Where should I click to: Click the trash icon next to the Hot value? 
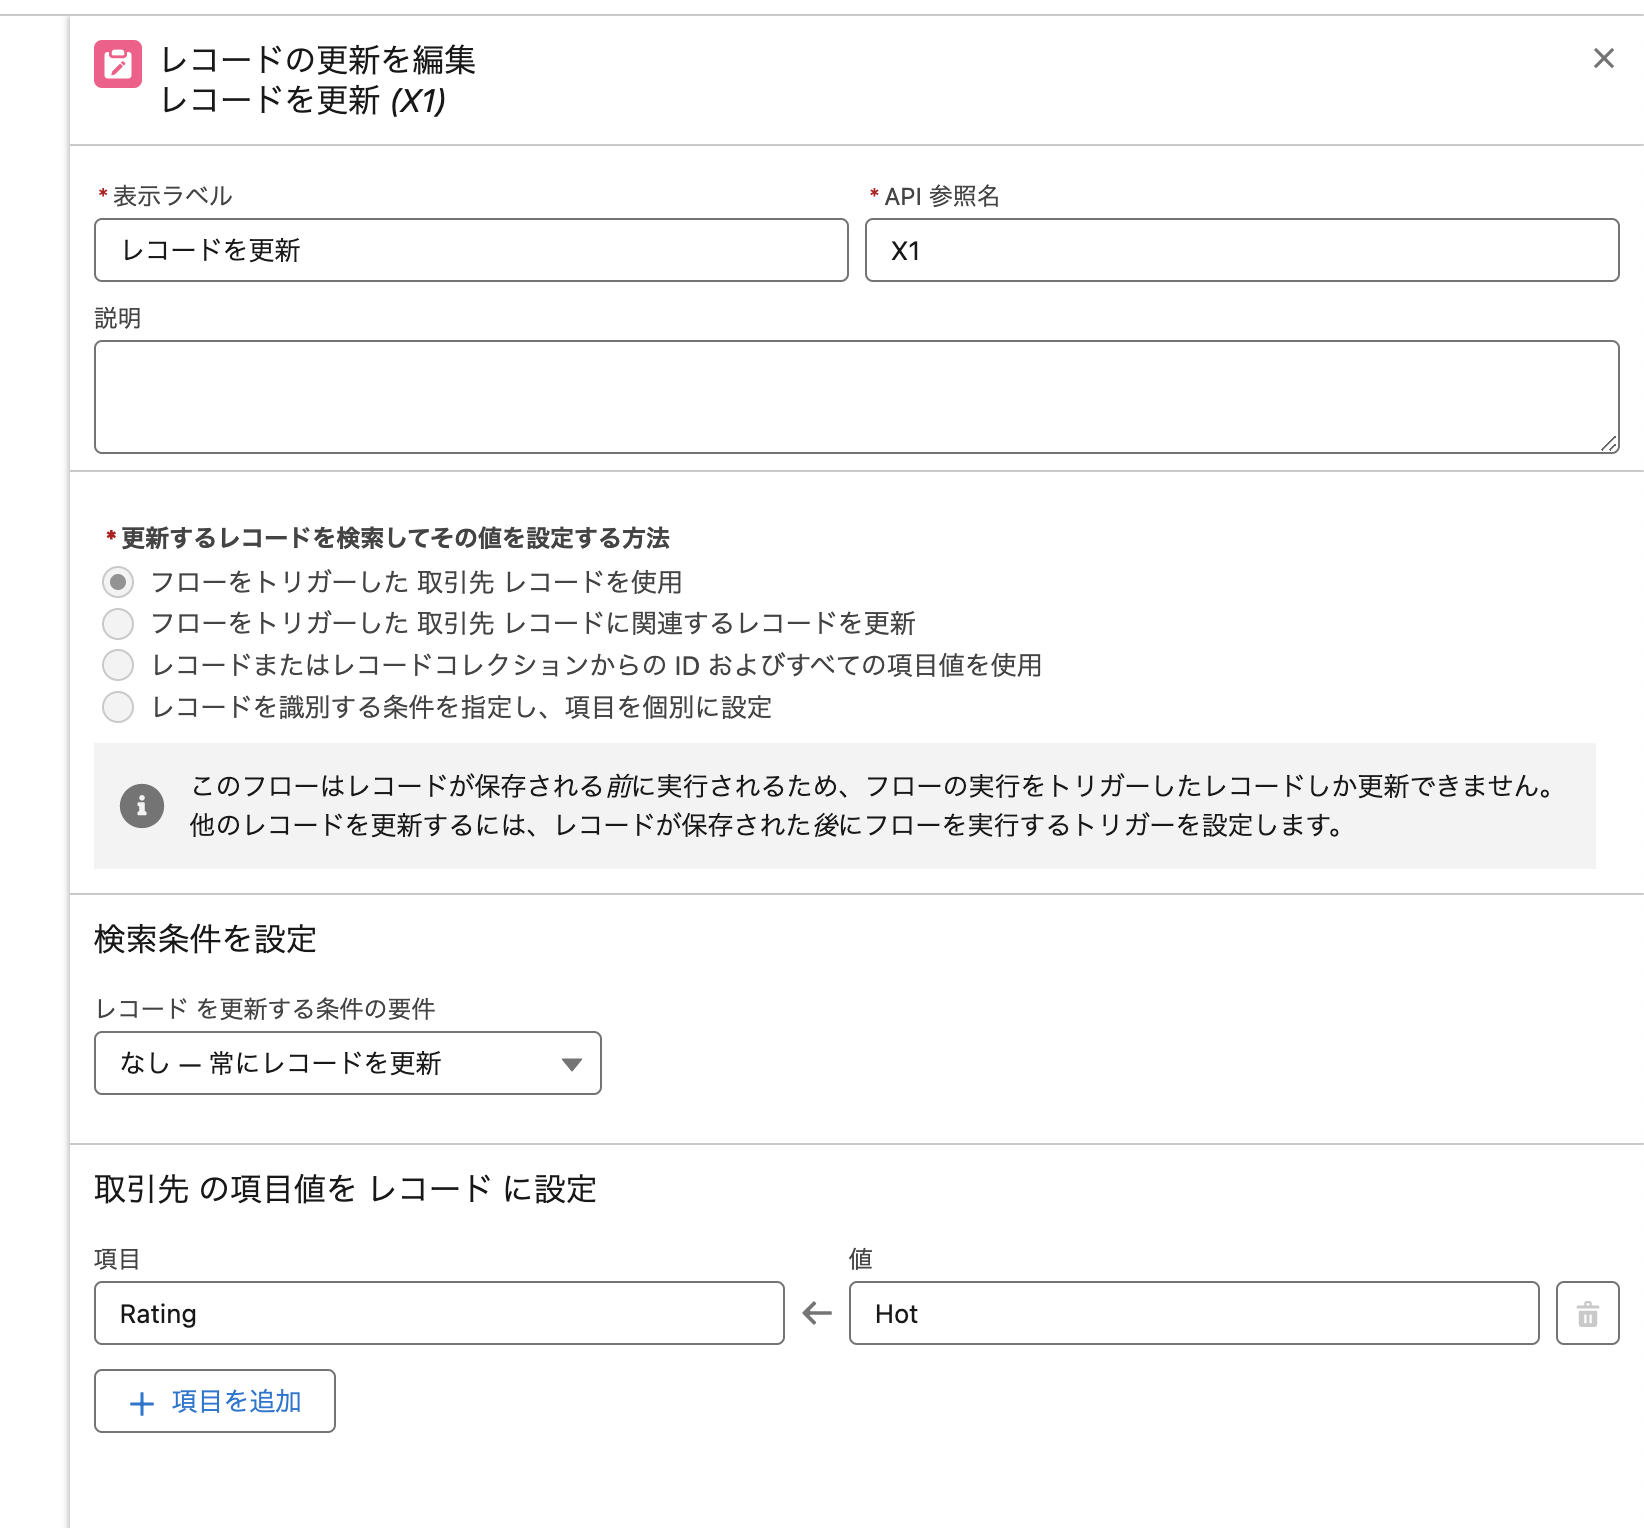click(1588, 1313)
